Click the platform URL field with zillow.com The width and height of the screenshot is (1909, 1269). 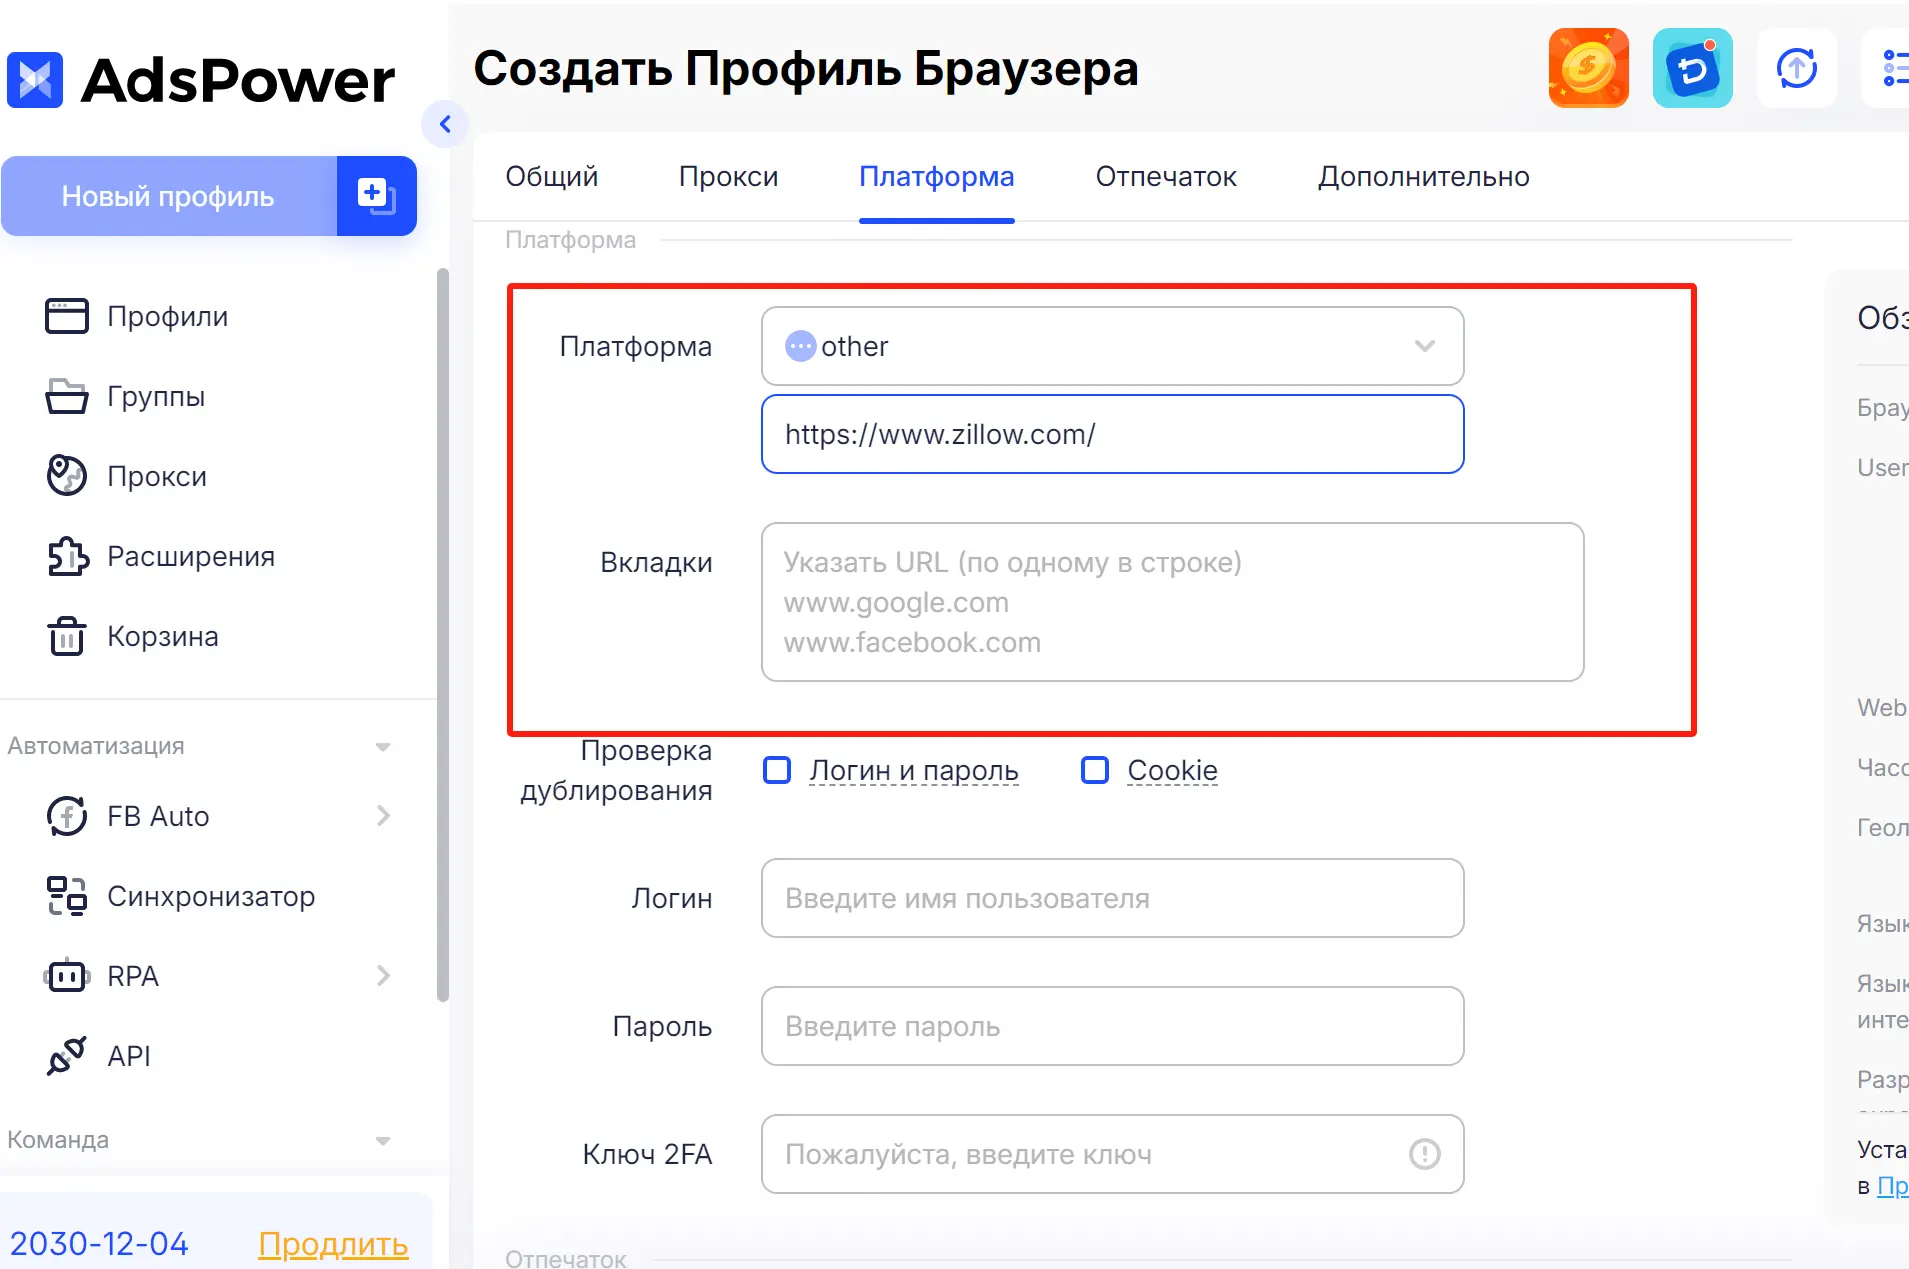coord(1112,434)
